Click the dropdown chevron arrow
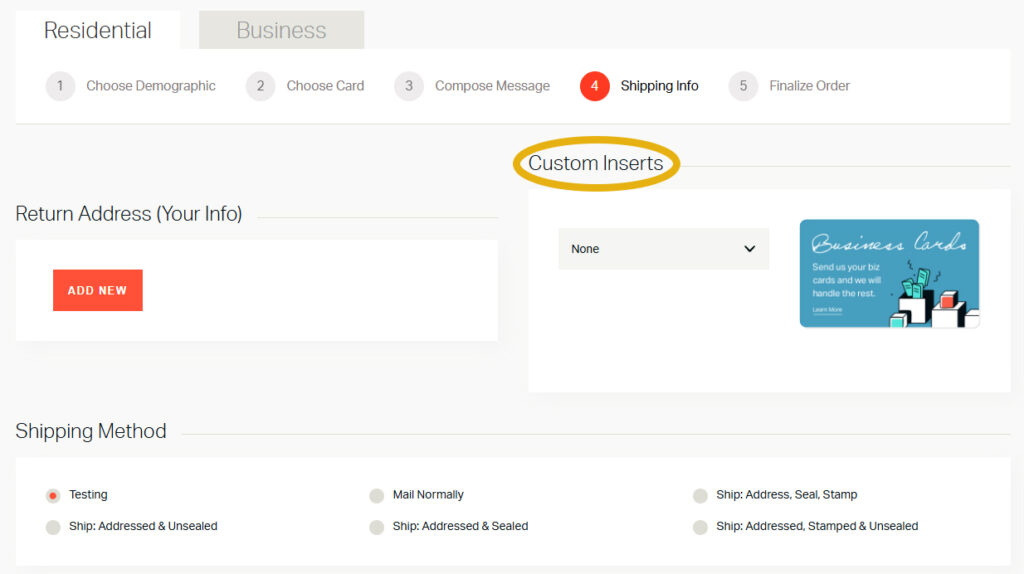 (750, 249)
